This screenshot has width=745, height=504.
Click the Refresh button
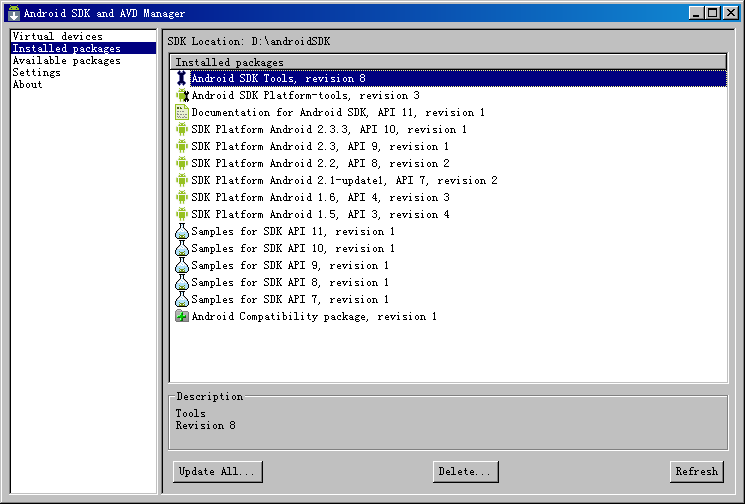point(697,472)
